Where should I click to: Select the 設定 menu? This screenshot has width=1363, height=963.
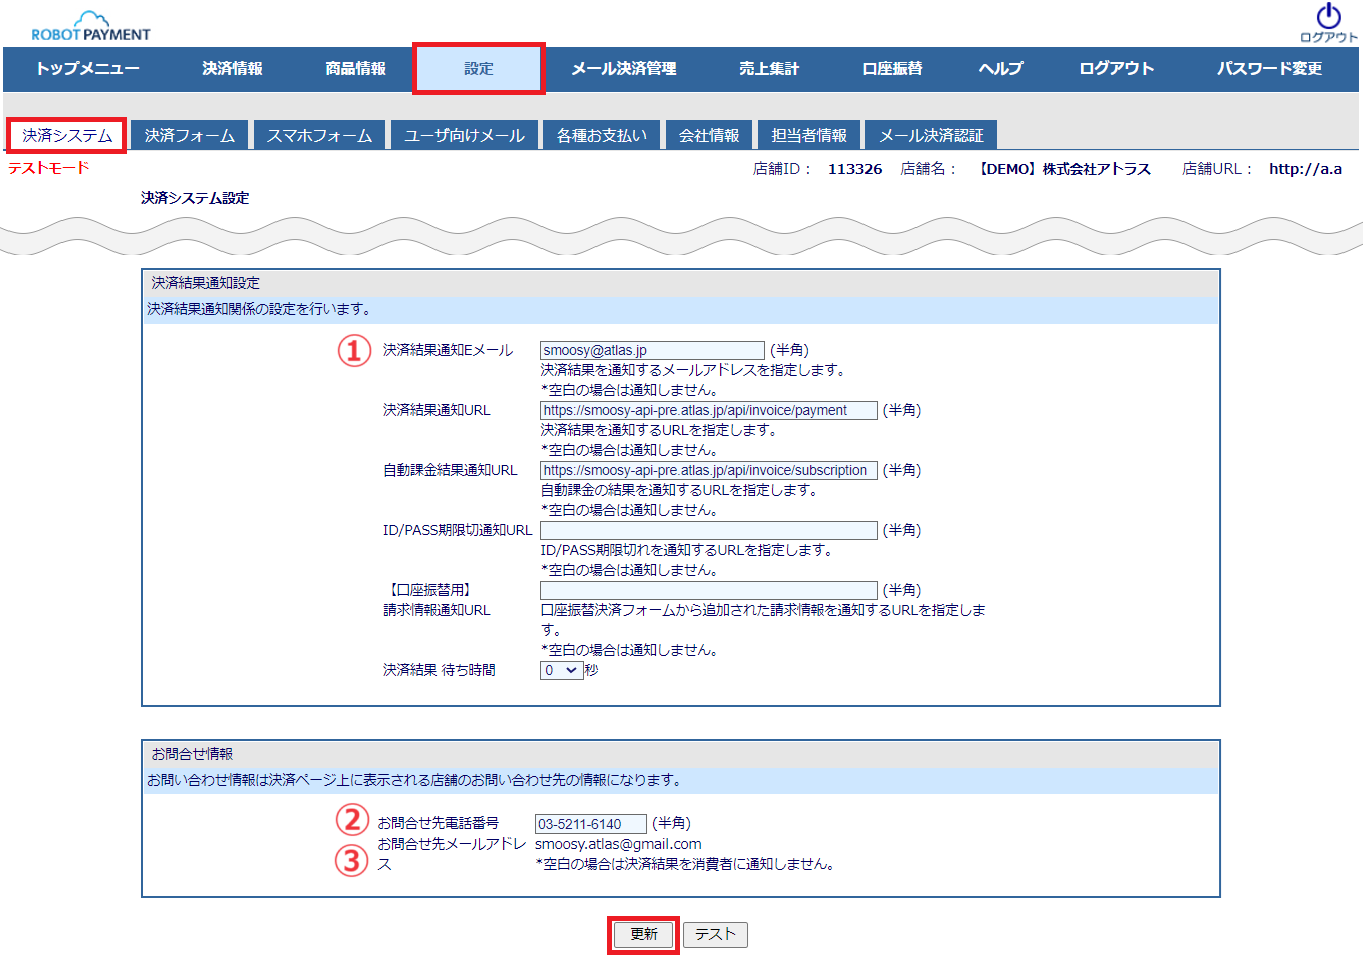coord(479,69)
